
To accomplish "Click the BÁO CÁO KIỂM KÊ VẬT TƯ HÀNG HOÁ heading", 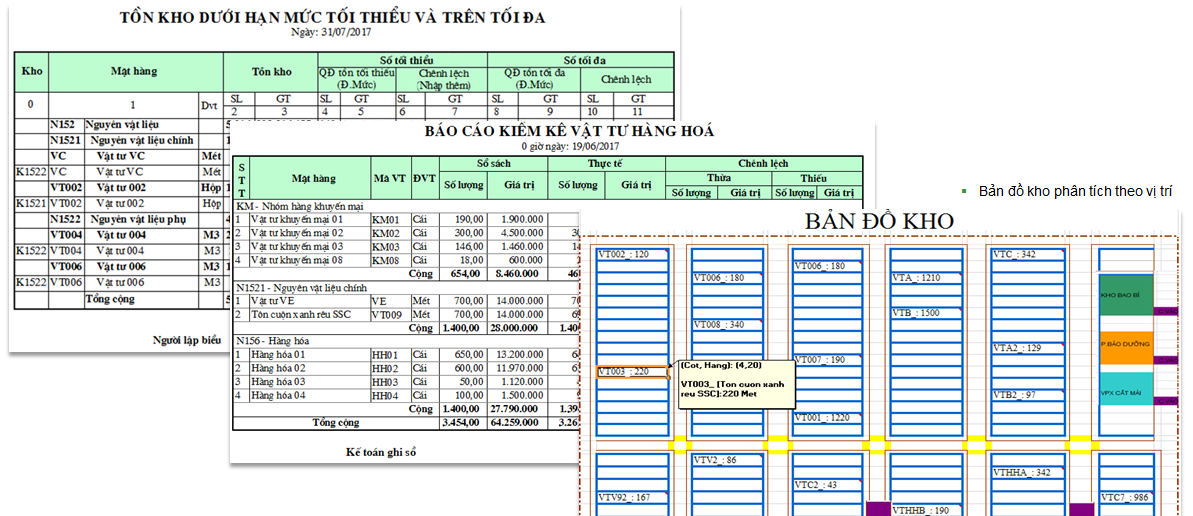I will click(x=571, y=131).
